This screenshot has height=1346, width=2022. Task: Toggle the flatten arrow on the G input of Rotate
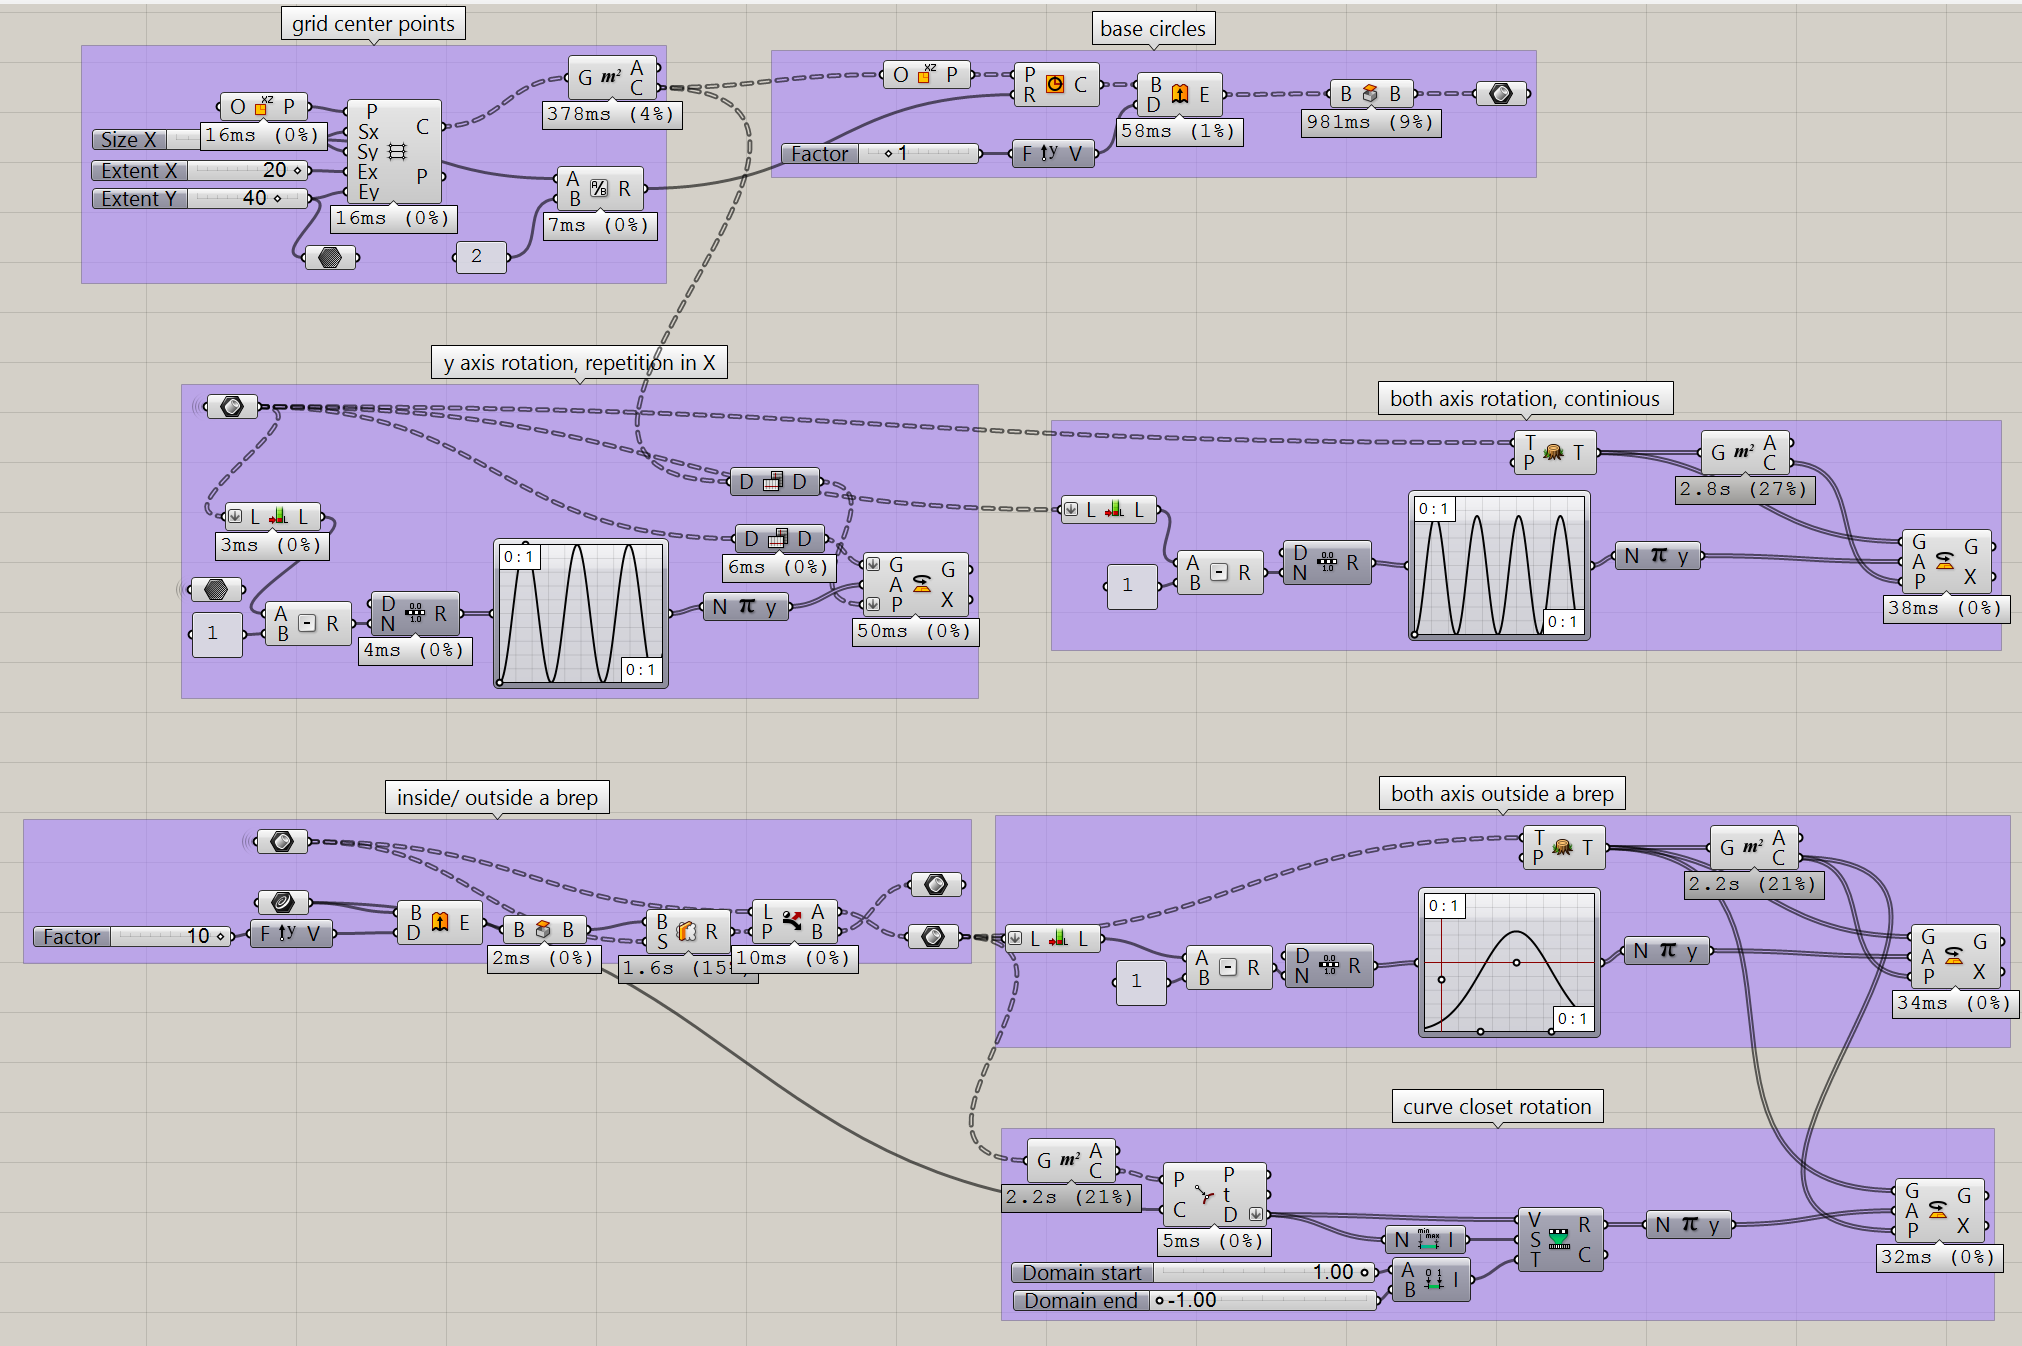873,565
